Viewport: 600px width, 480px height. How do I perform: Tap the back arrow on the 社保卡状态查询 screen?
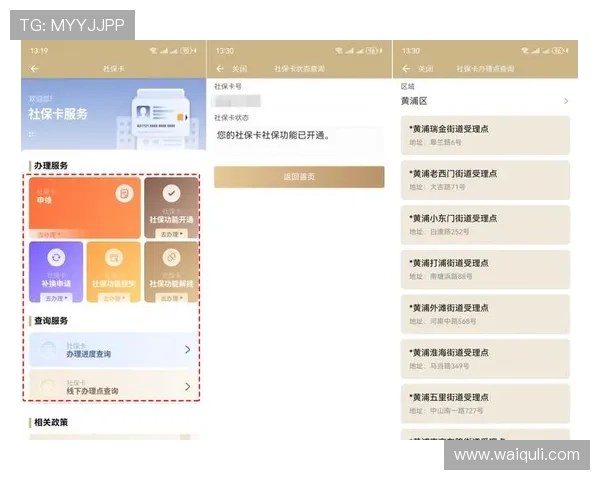220,69
